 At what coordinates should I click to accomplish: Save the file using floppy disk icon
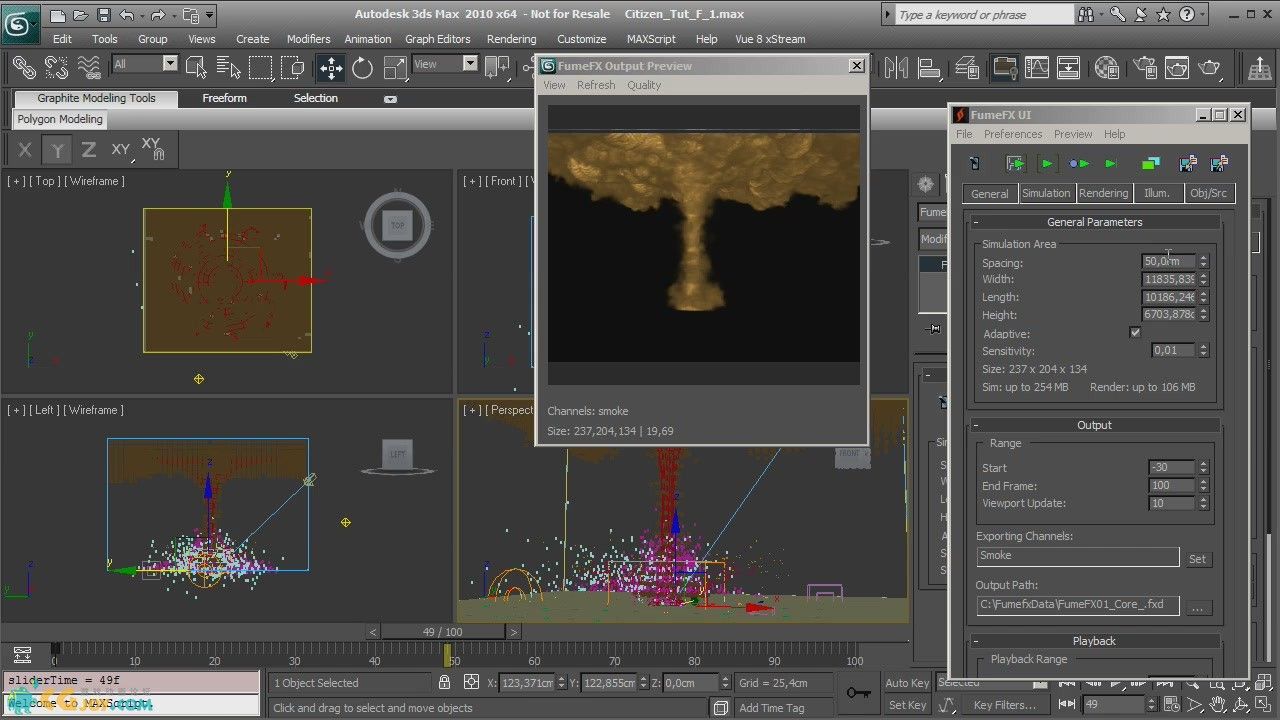[104, 15]
